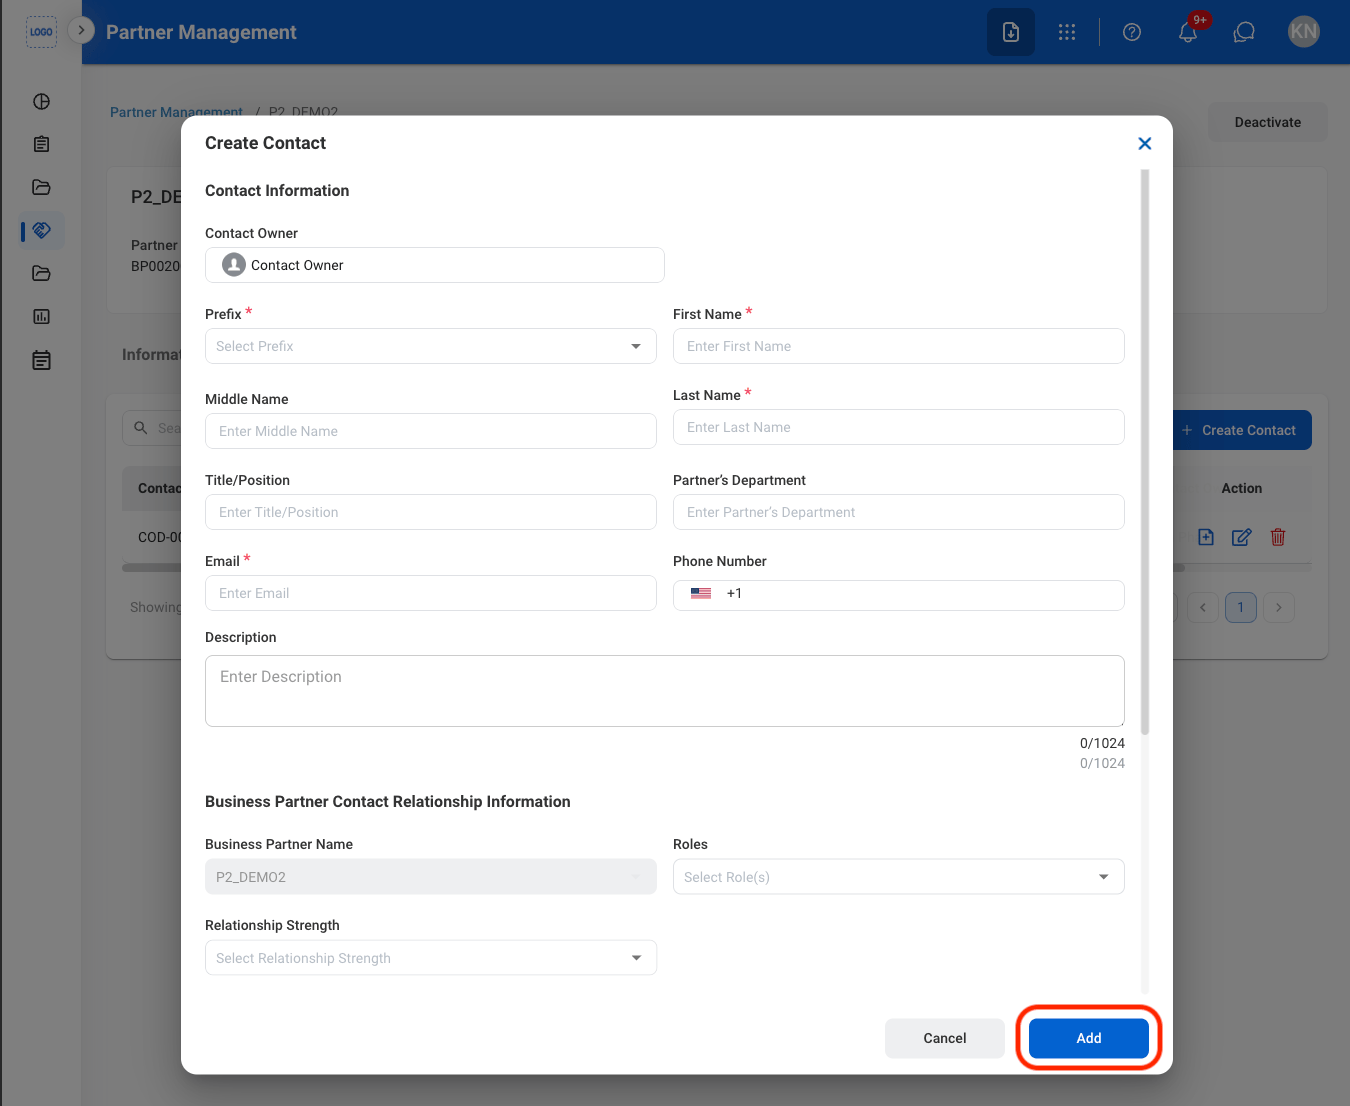Click the dialog vertical scrollbar
The width and height of the screenshot is (1350, 1106).
(1145, 452)
